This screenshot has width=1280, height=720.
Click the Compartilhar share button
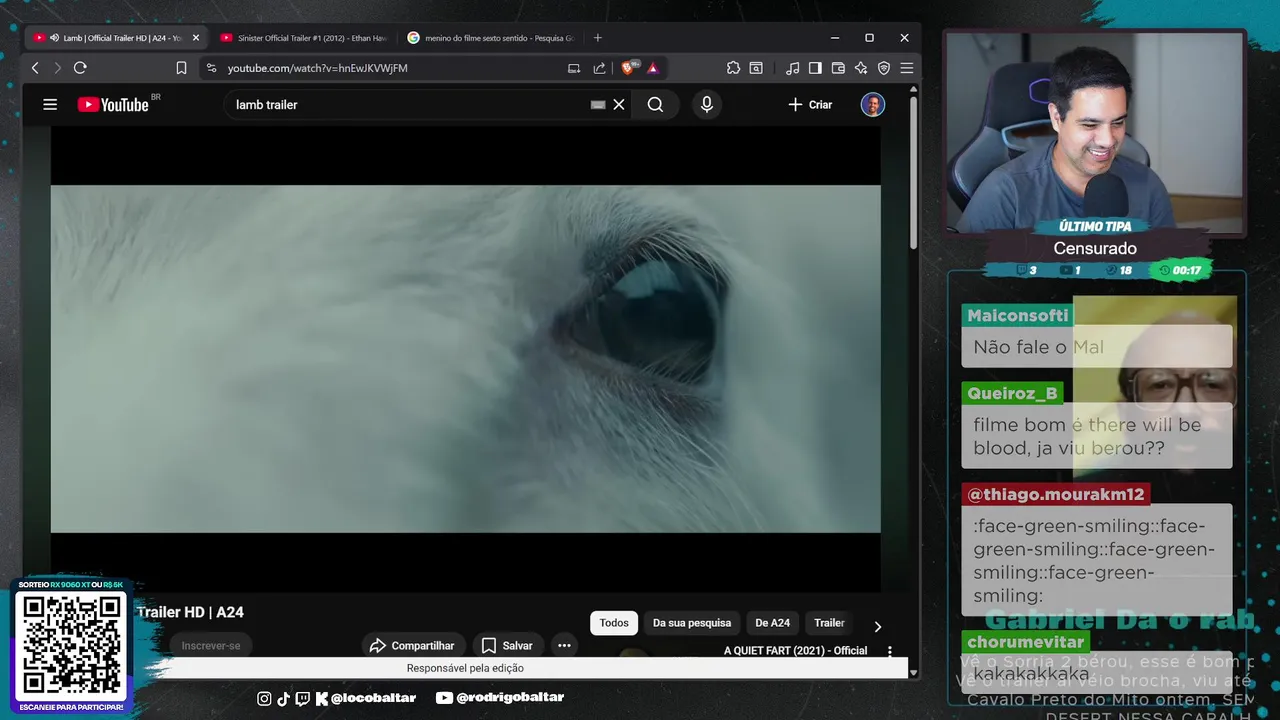(412, 646)
